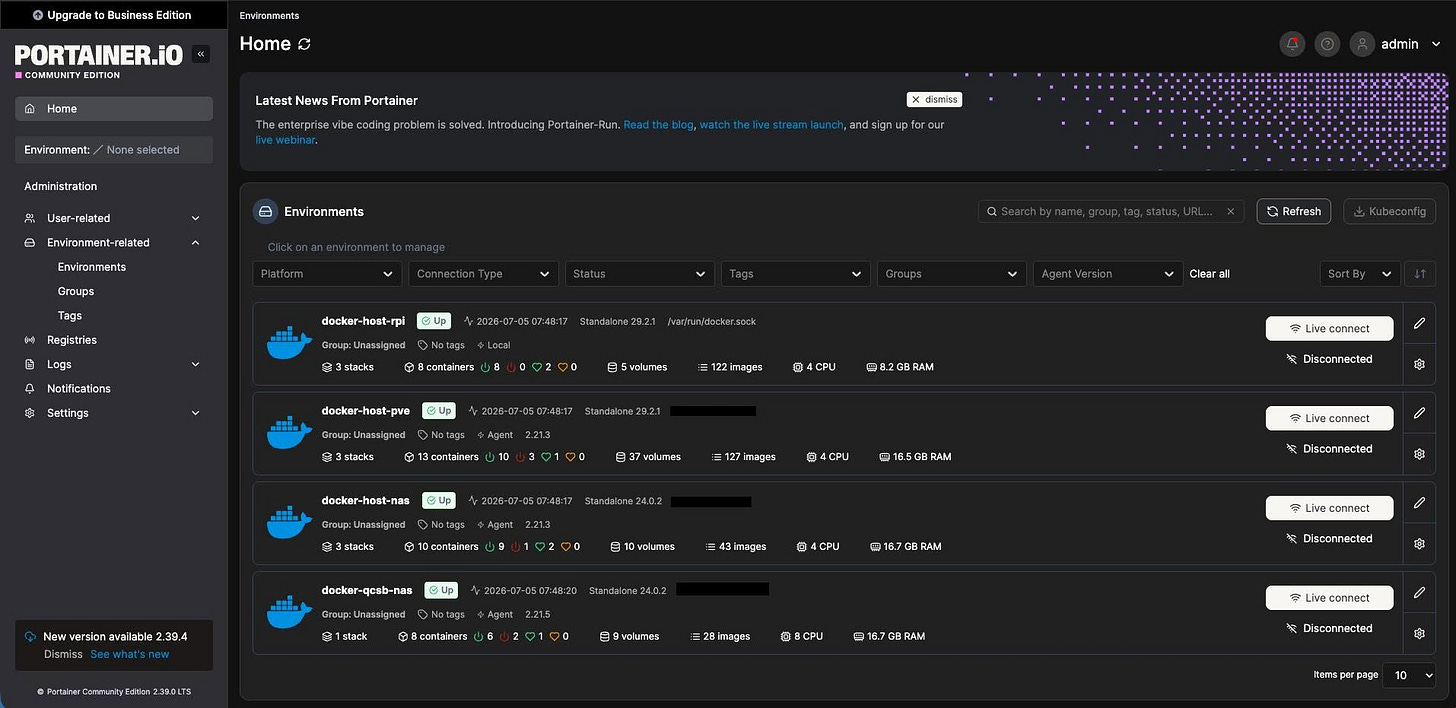Open the Status filter dropdown
The image size is (1456, 708).
[x=639, y=274]
